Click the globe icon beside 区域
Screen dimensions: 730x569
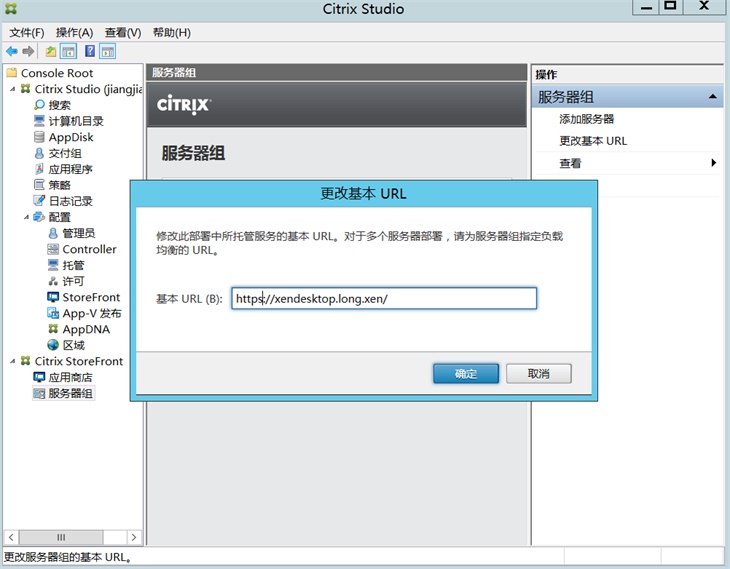[x=53, y=345]
